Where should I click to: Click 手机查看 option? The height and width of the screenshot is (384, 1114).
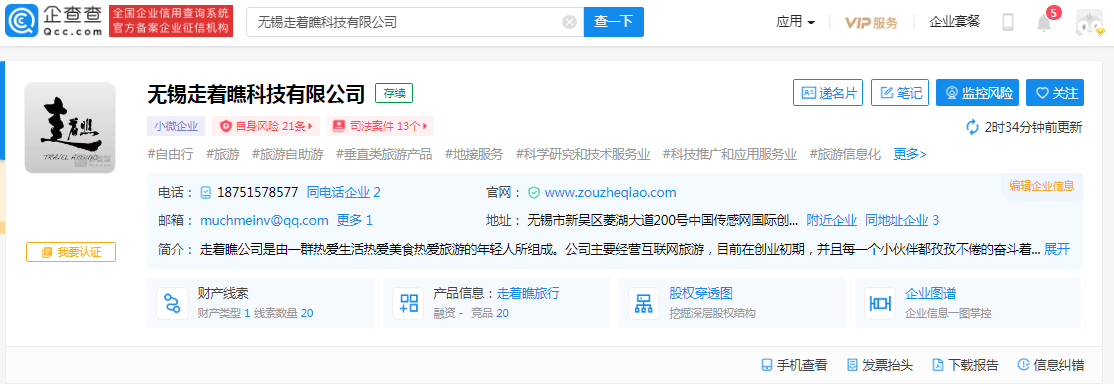click(794, 366)
